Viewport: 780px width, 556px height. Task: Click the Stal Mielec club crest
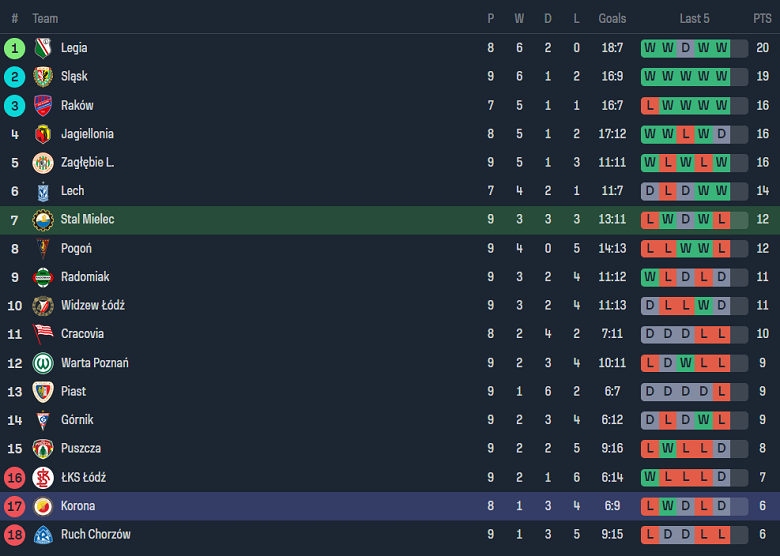tap(42, 220)
